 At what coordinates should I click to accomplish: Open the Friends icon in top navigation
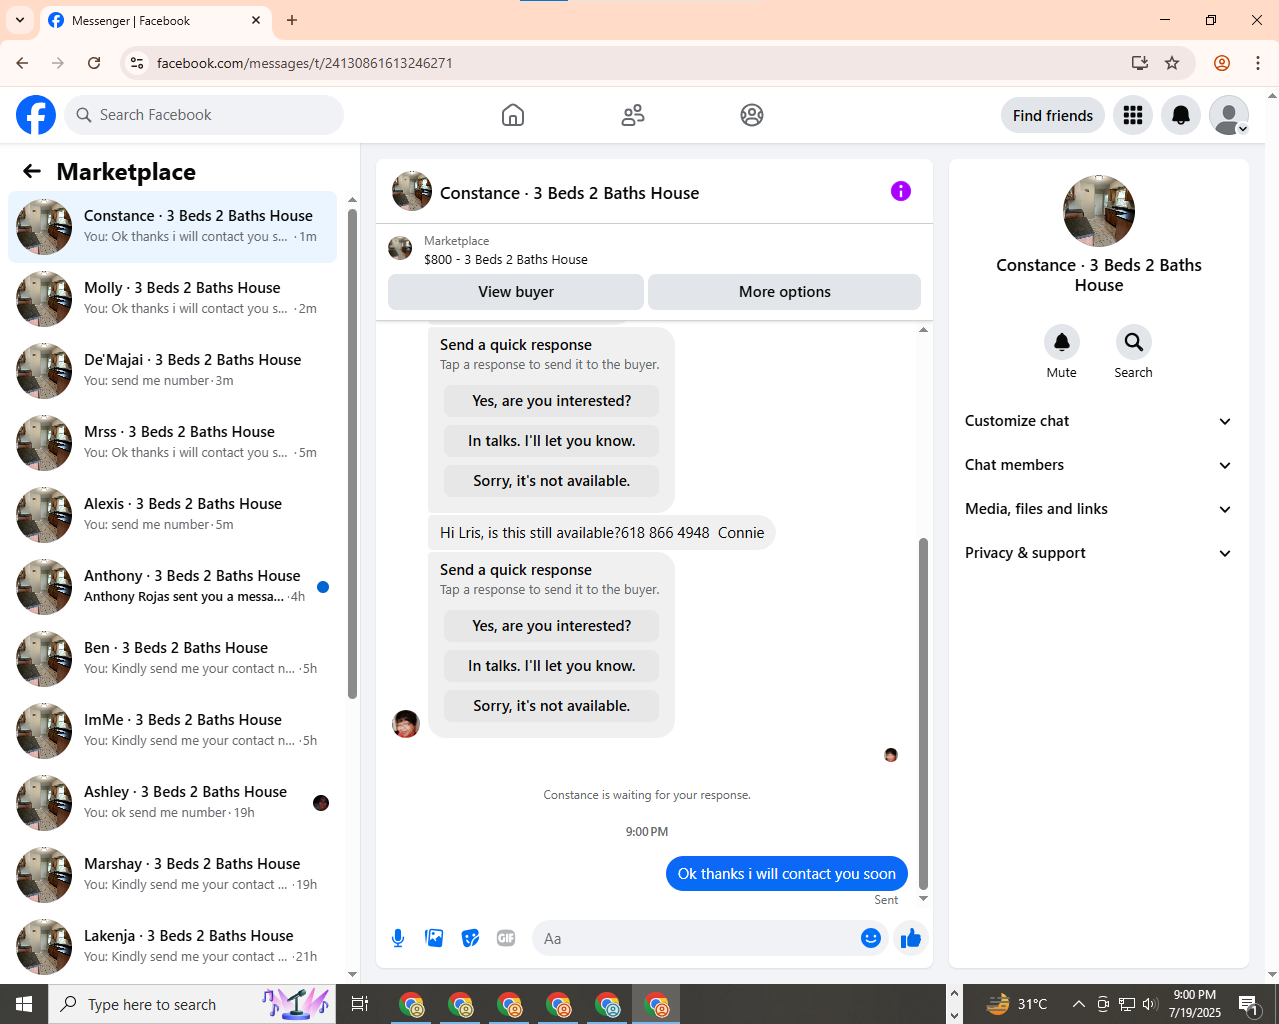point(633,115)
